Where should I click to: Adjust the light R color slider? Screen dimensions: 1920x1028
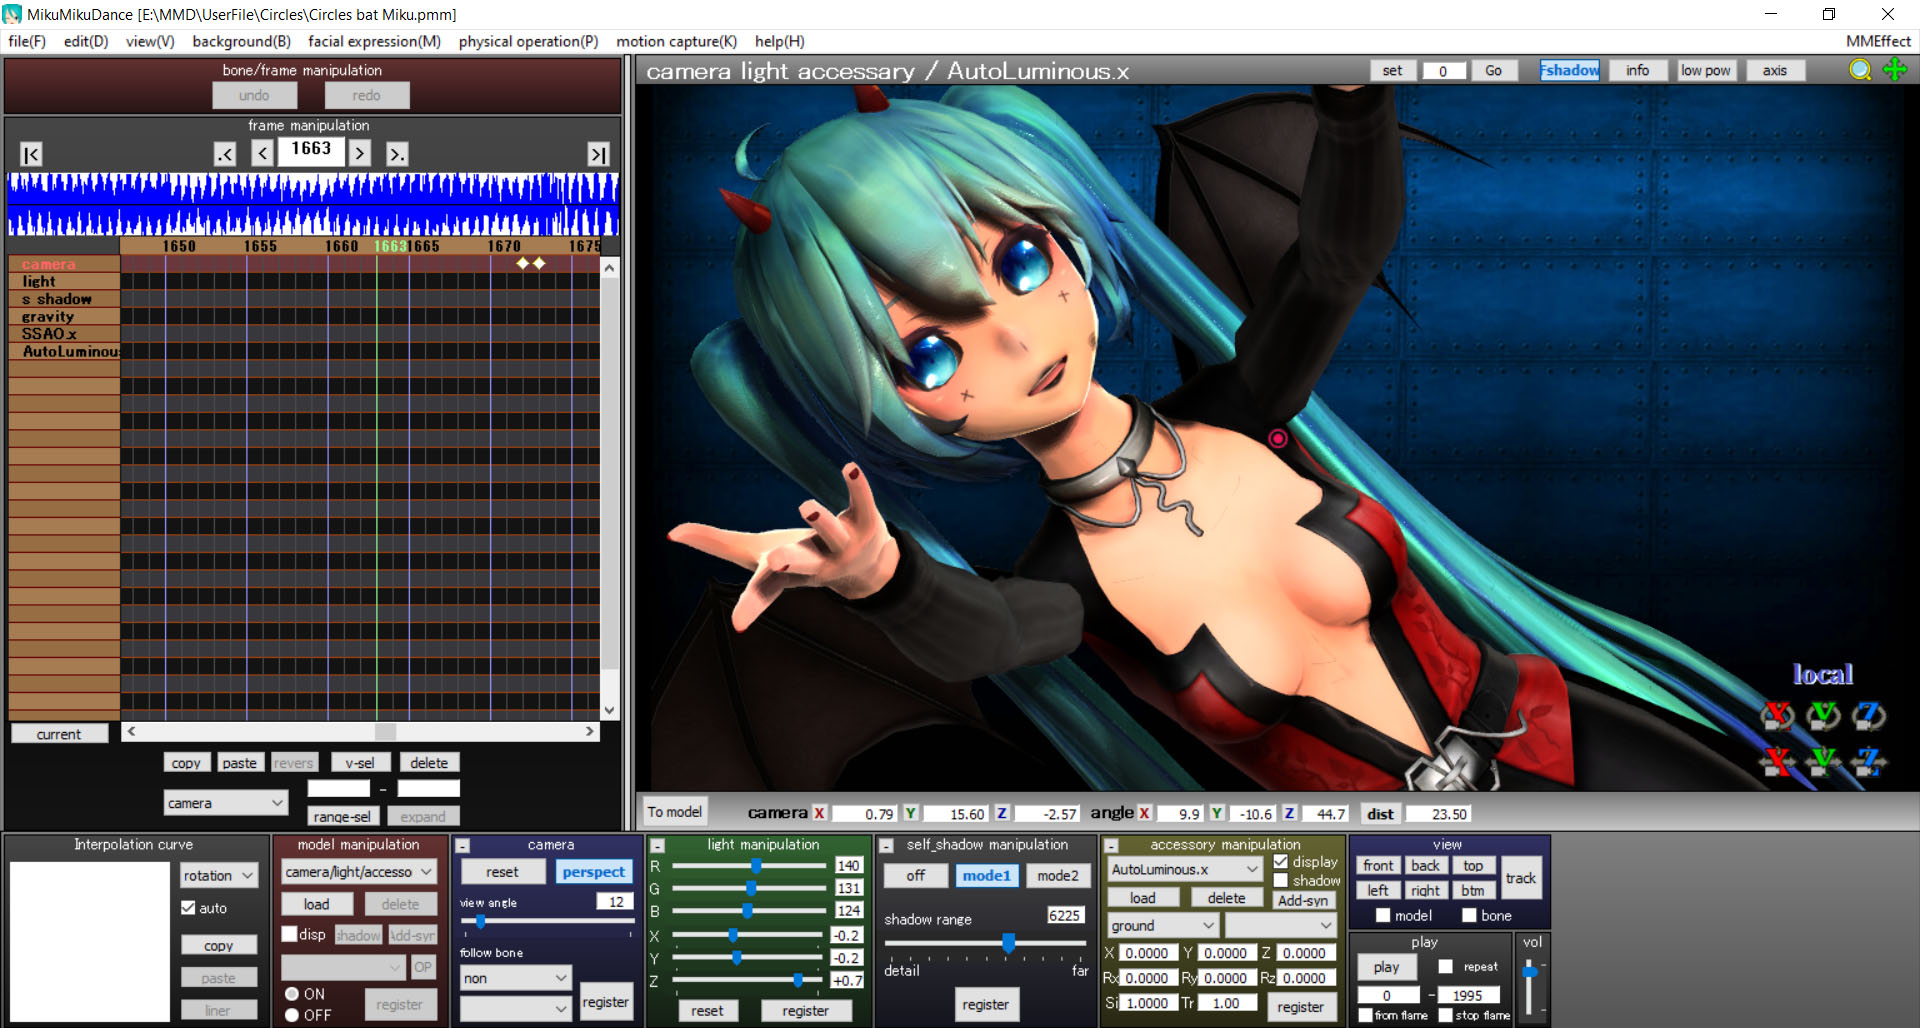point(757,866)
